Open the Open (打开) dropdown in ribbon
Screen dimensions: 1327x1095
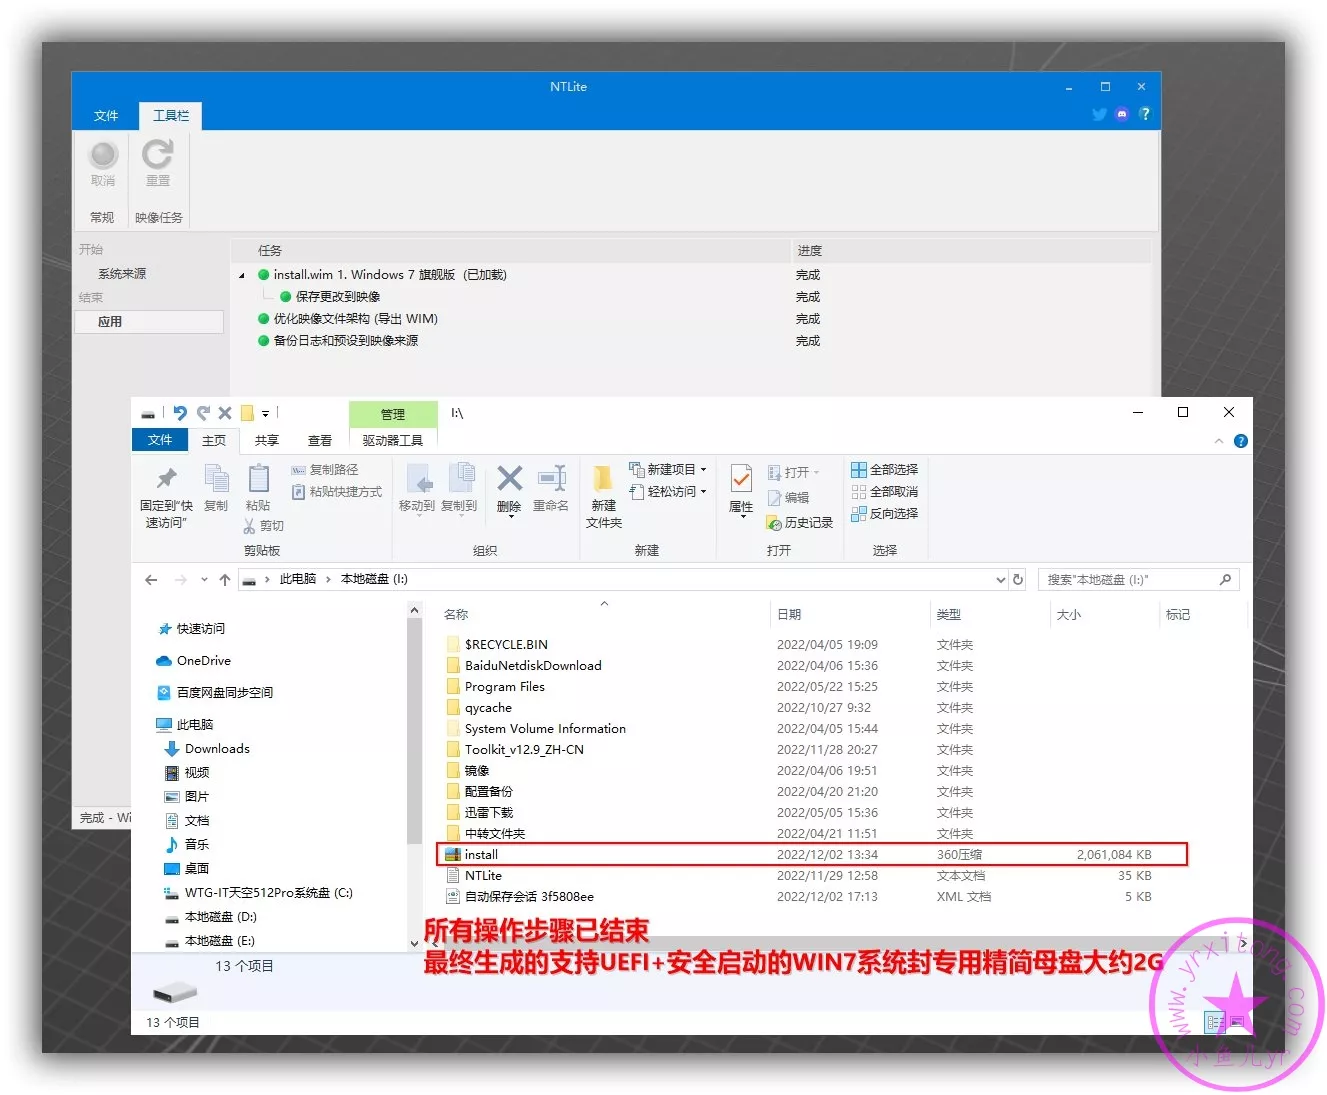794,472
